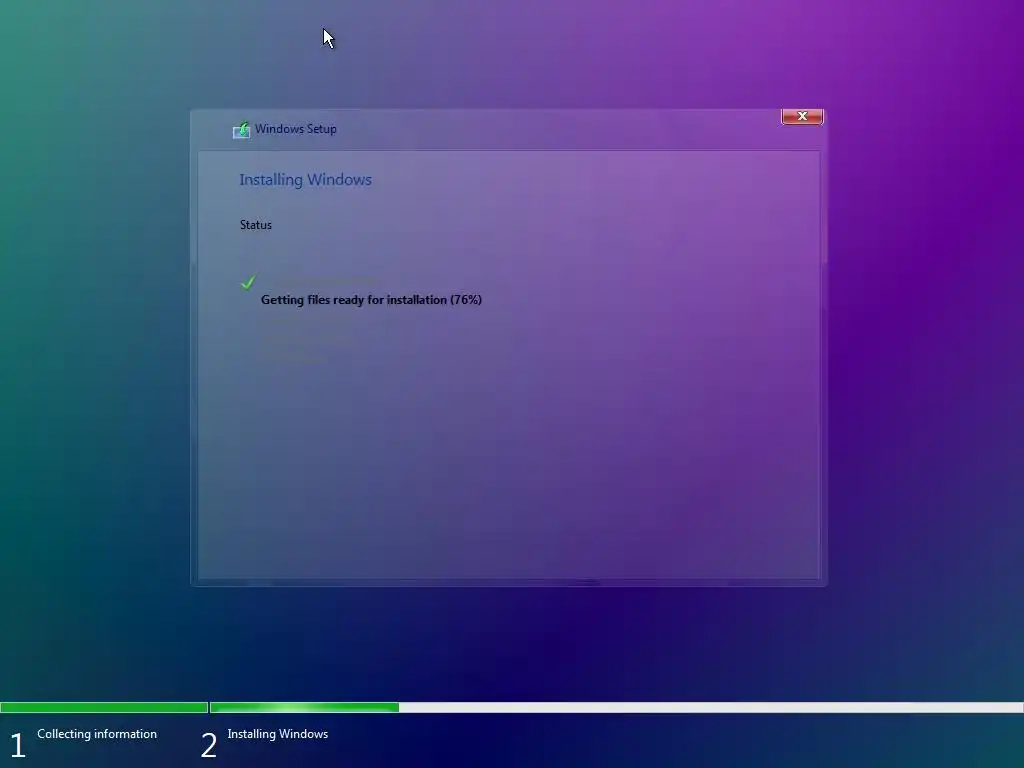Screen dimensions: 1024x768
Task: Select the 'Getting files ready for installation (76%)' status
Action: point(371,300)
